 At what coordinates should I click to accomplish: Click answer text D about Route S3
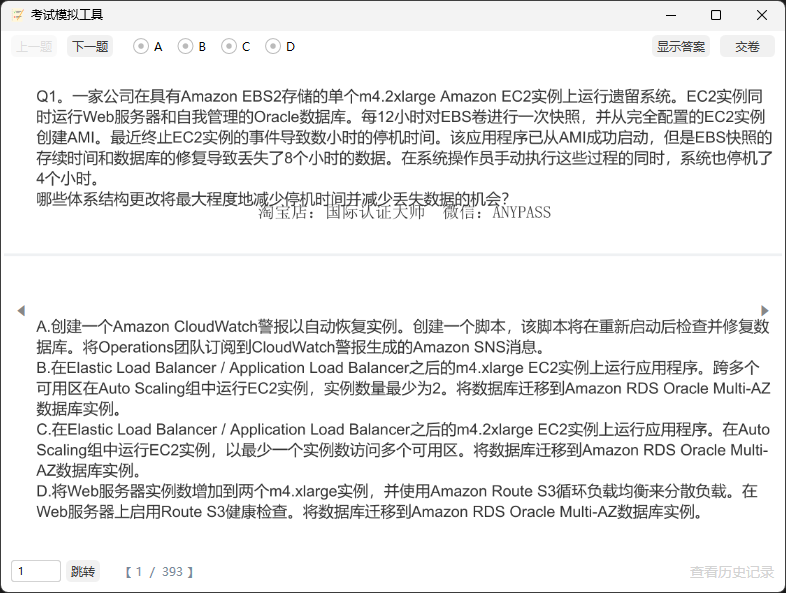[x=397, y=501]
